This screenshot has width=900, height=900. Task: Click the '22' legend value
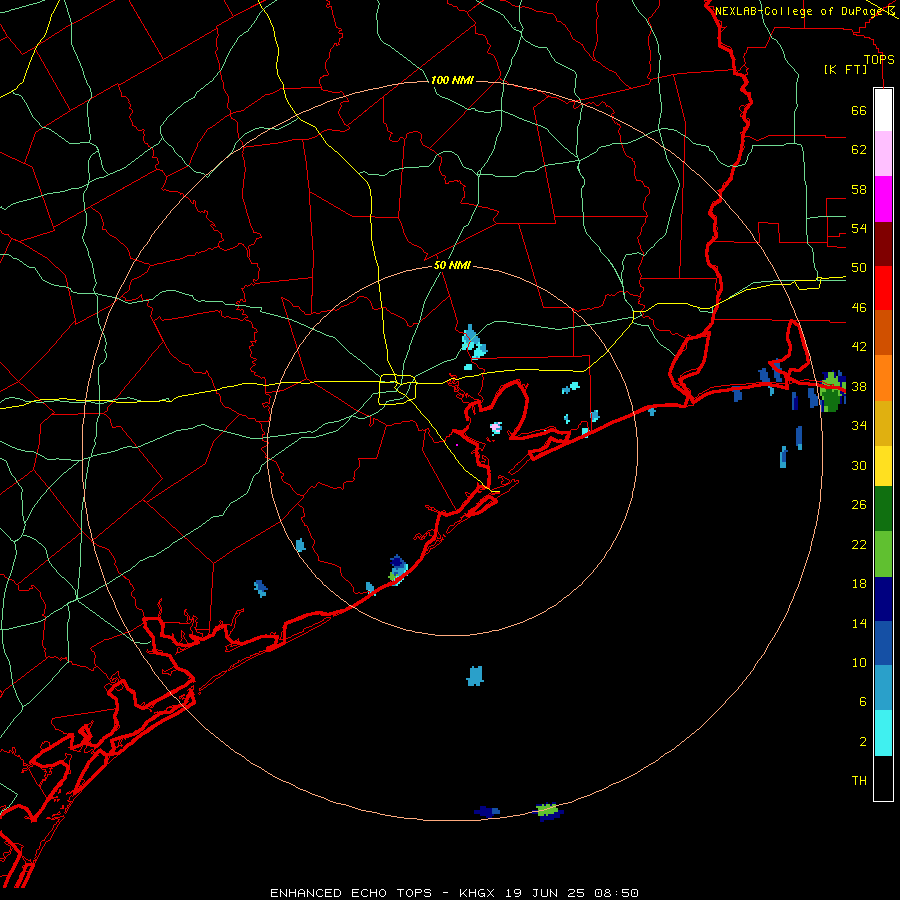[859, 544]
